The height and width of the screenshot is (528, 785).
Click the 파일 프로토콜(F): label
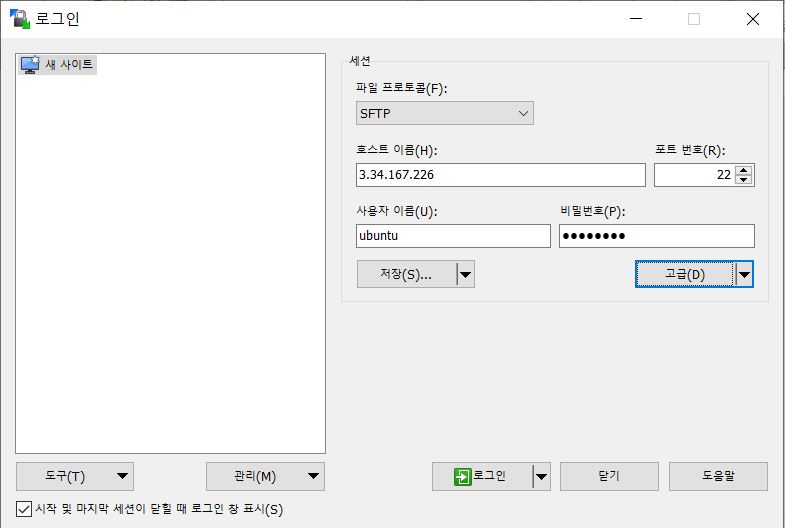[x=402, y=88]
